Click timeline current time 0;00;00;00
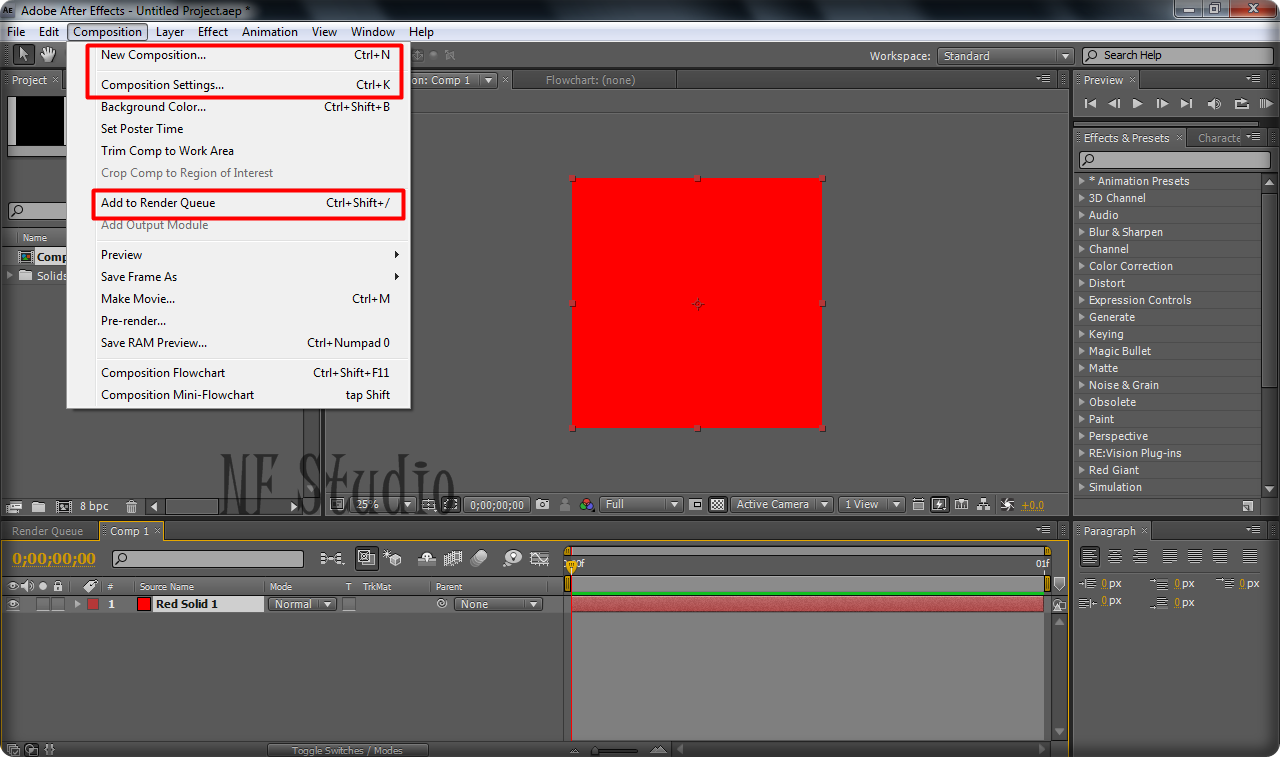This screenshot has width=1280, height=757. 54,559
